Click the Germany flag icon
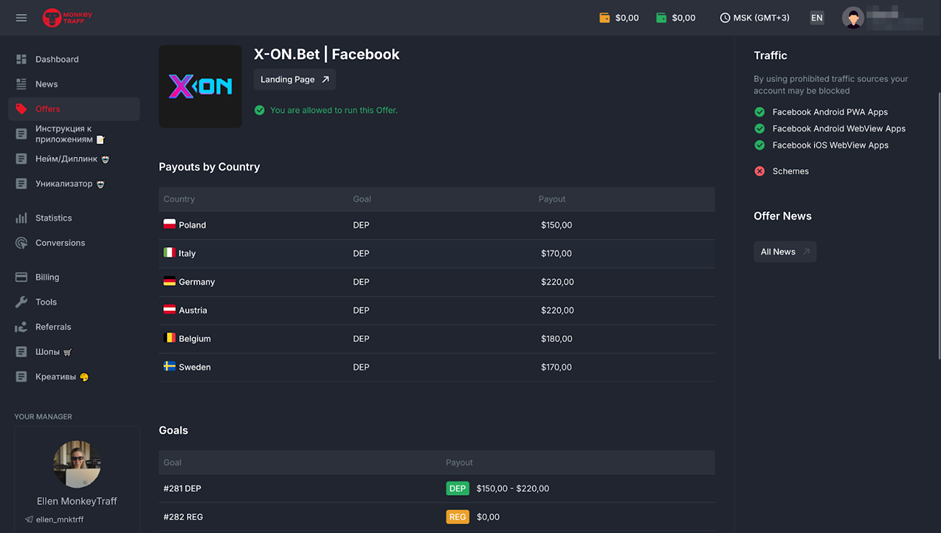The image size is (941, 533). 169,281
